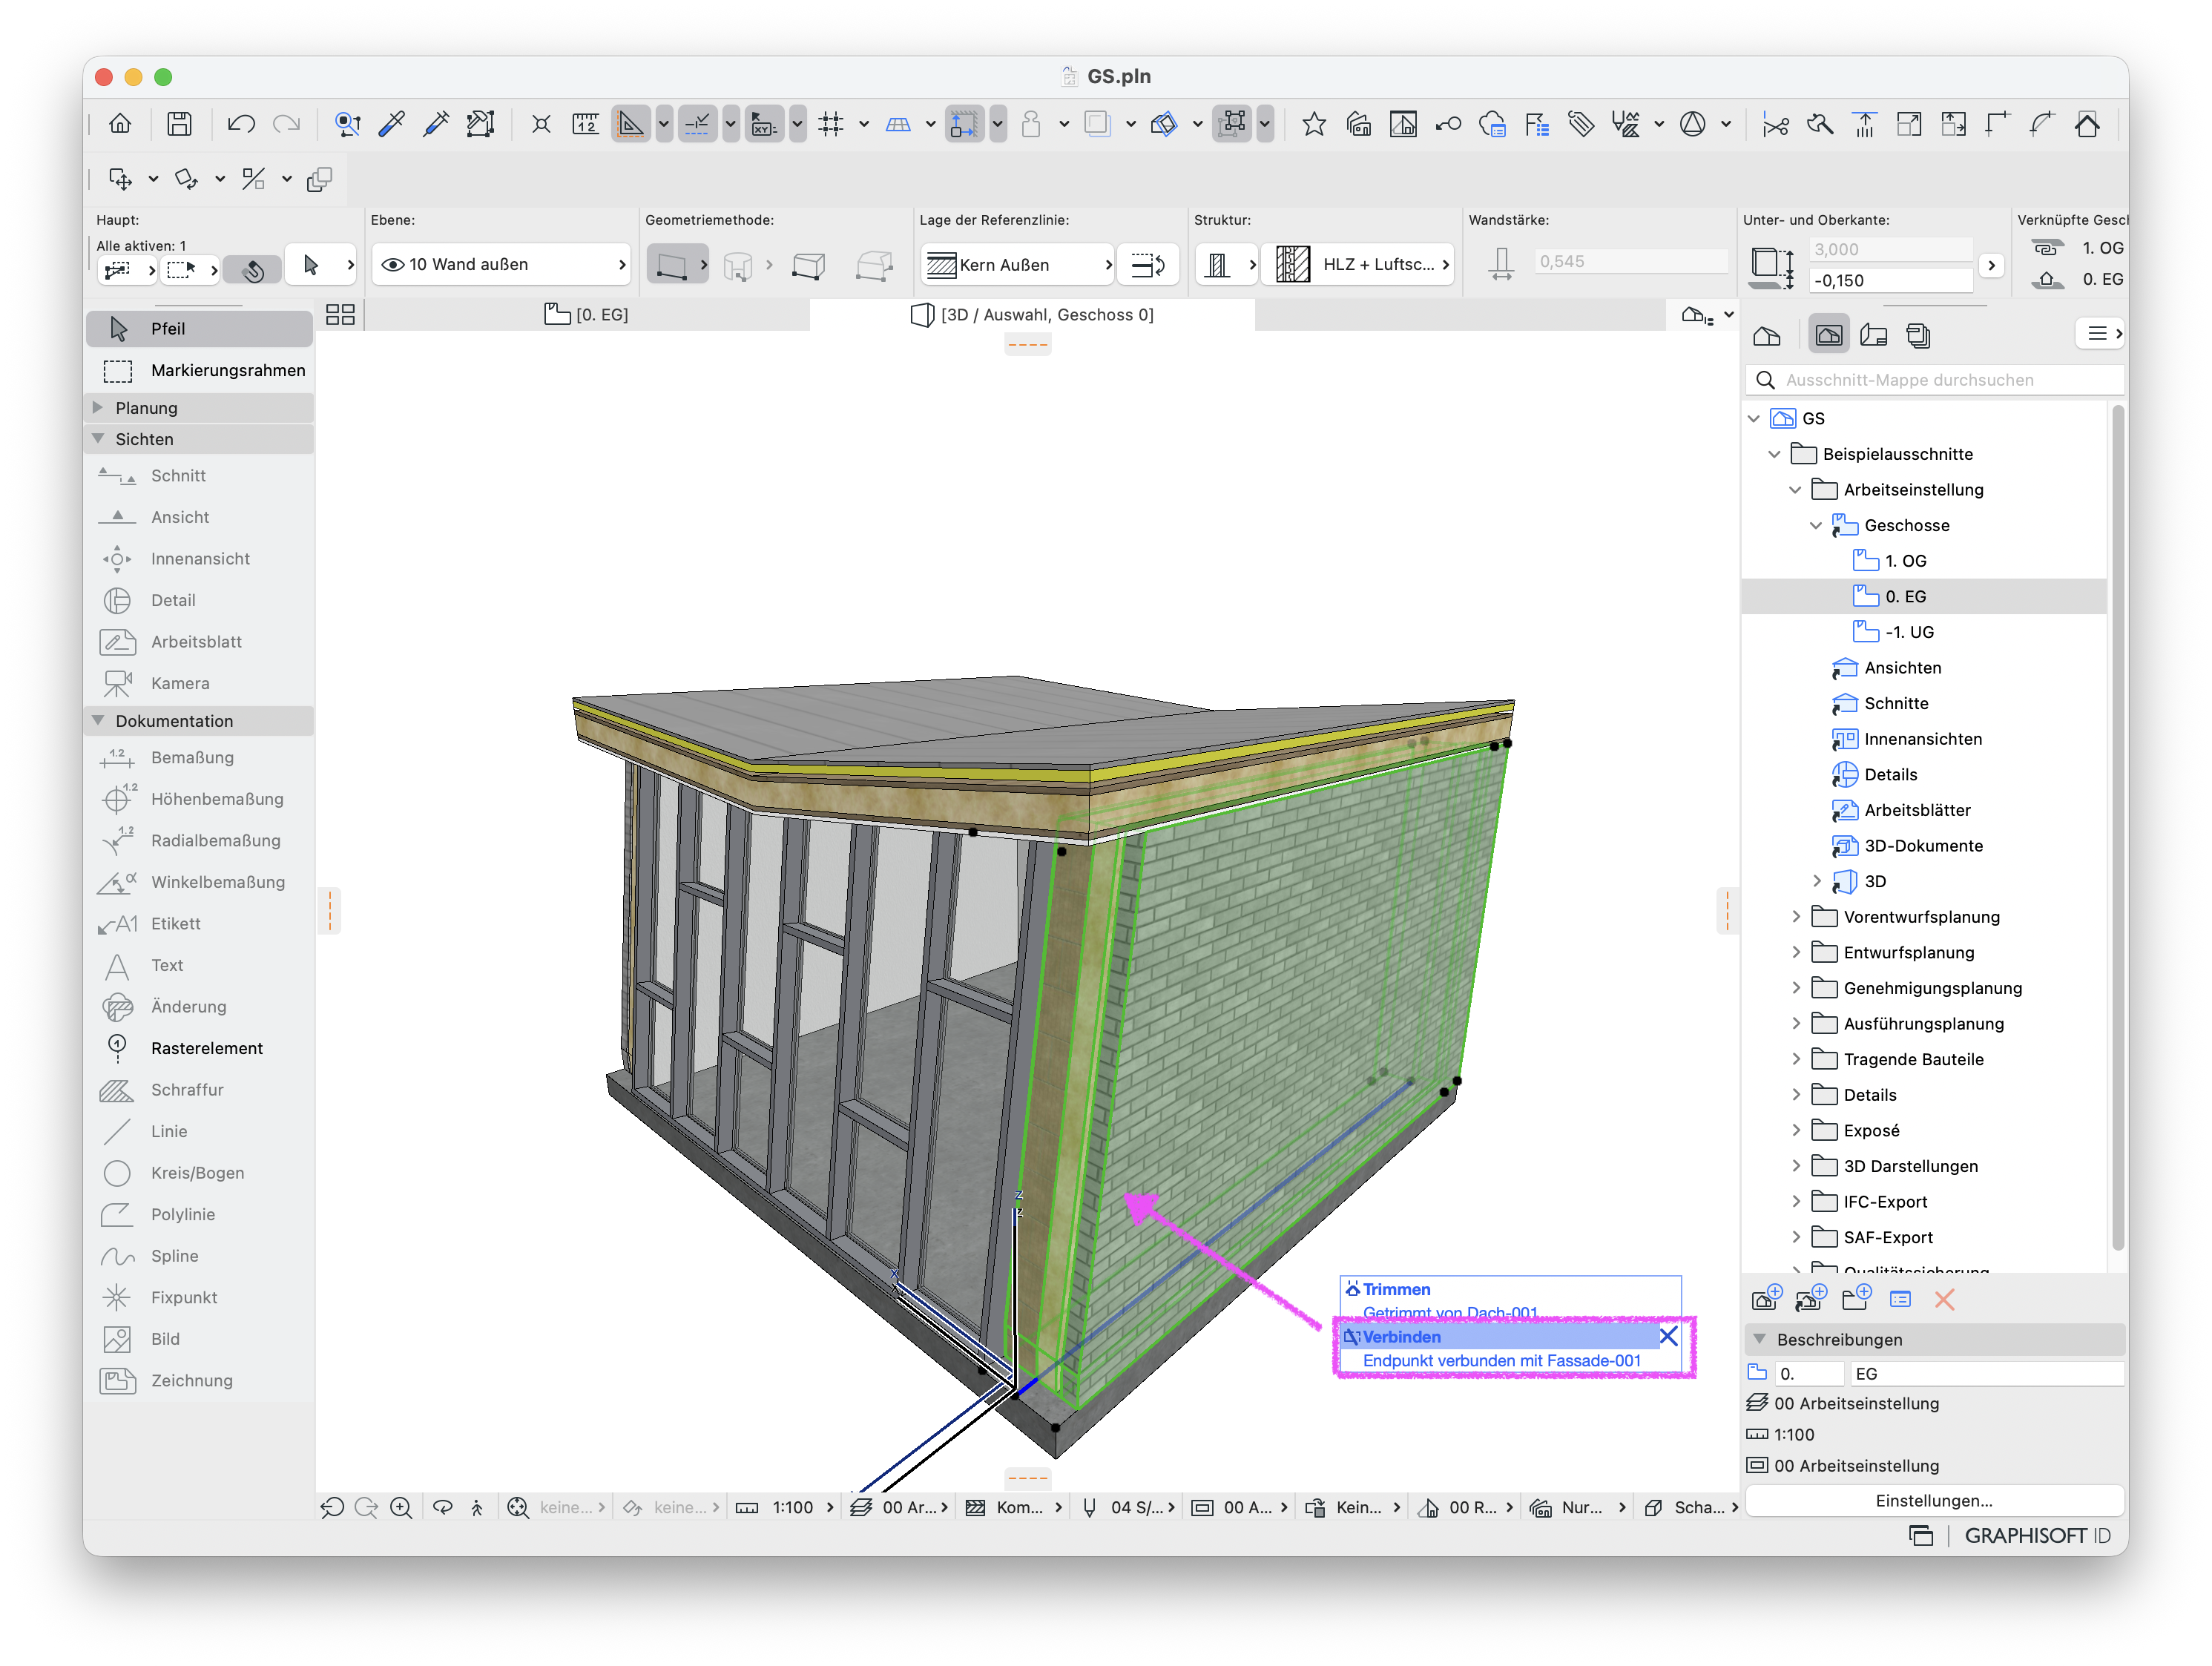
Task: Click the Einstellungen... button
Action: click(x=1934, y=1501)
